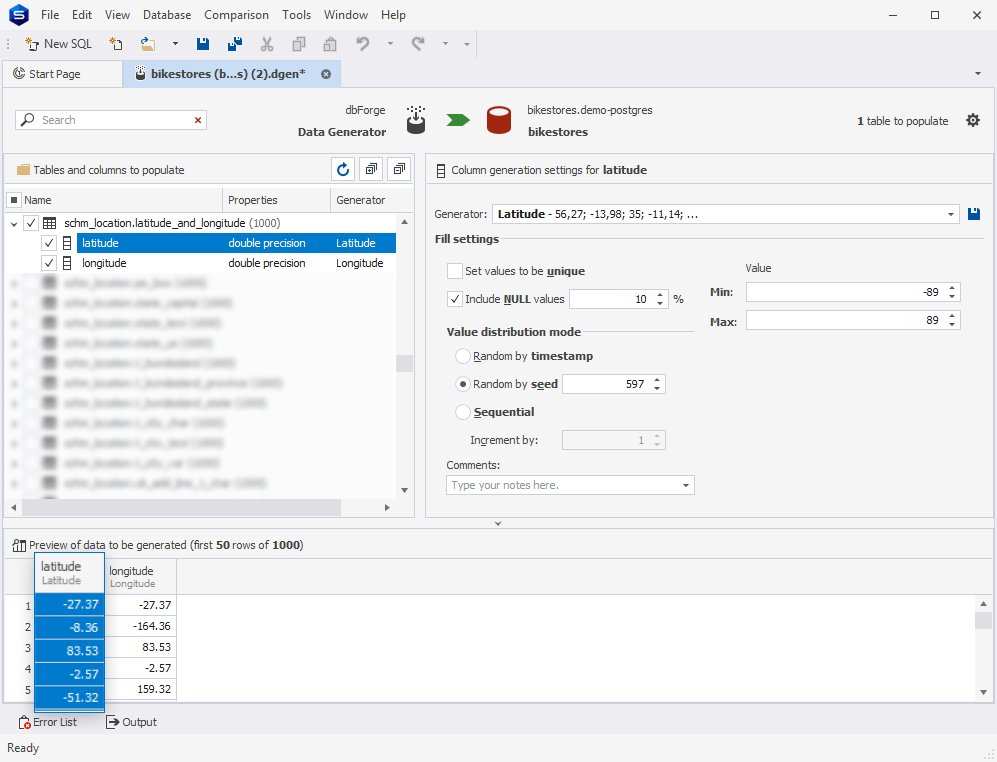Image resolution: width=997 pixels, height=762 pixels.
Task: Select the longitude column row
Action: (236, 263)
